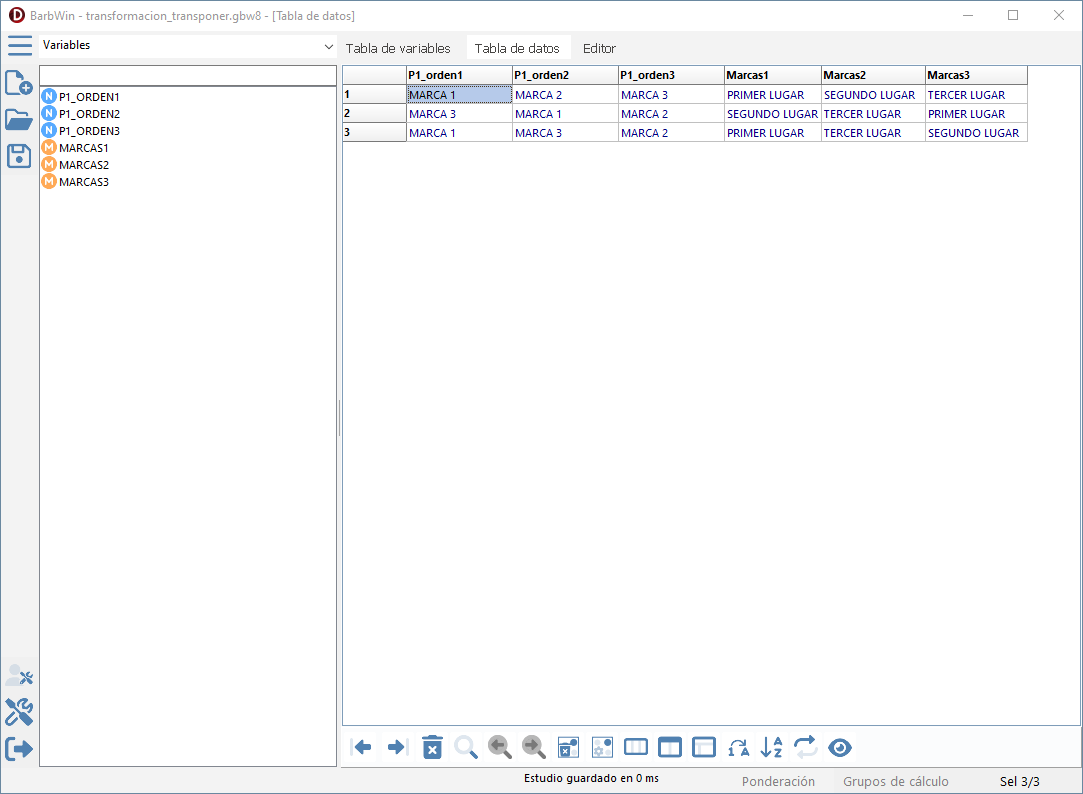Switch to the Tabla de variables tab
This screenshot has height=794, width=1083.
click(x=398, y=48)
